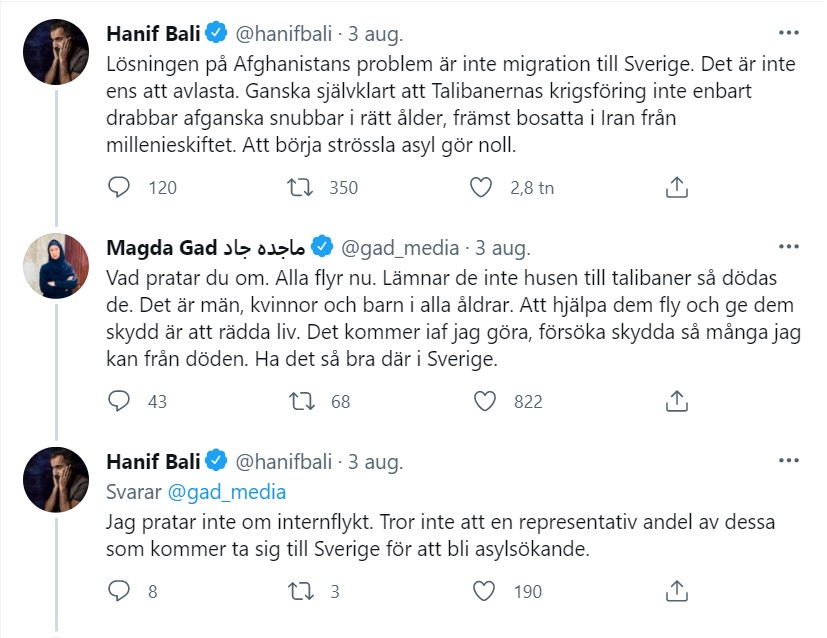Image resolution: width=827 pixels, height=638 pixels.
Task: Open the reply box for Hanif Bali's first tweet
Action: (x=119, y=187)
